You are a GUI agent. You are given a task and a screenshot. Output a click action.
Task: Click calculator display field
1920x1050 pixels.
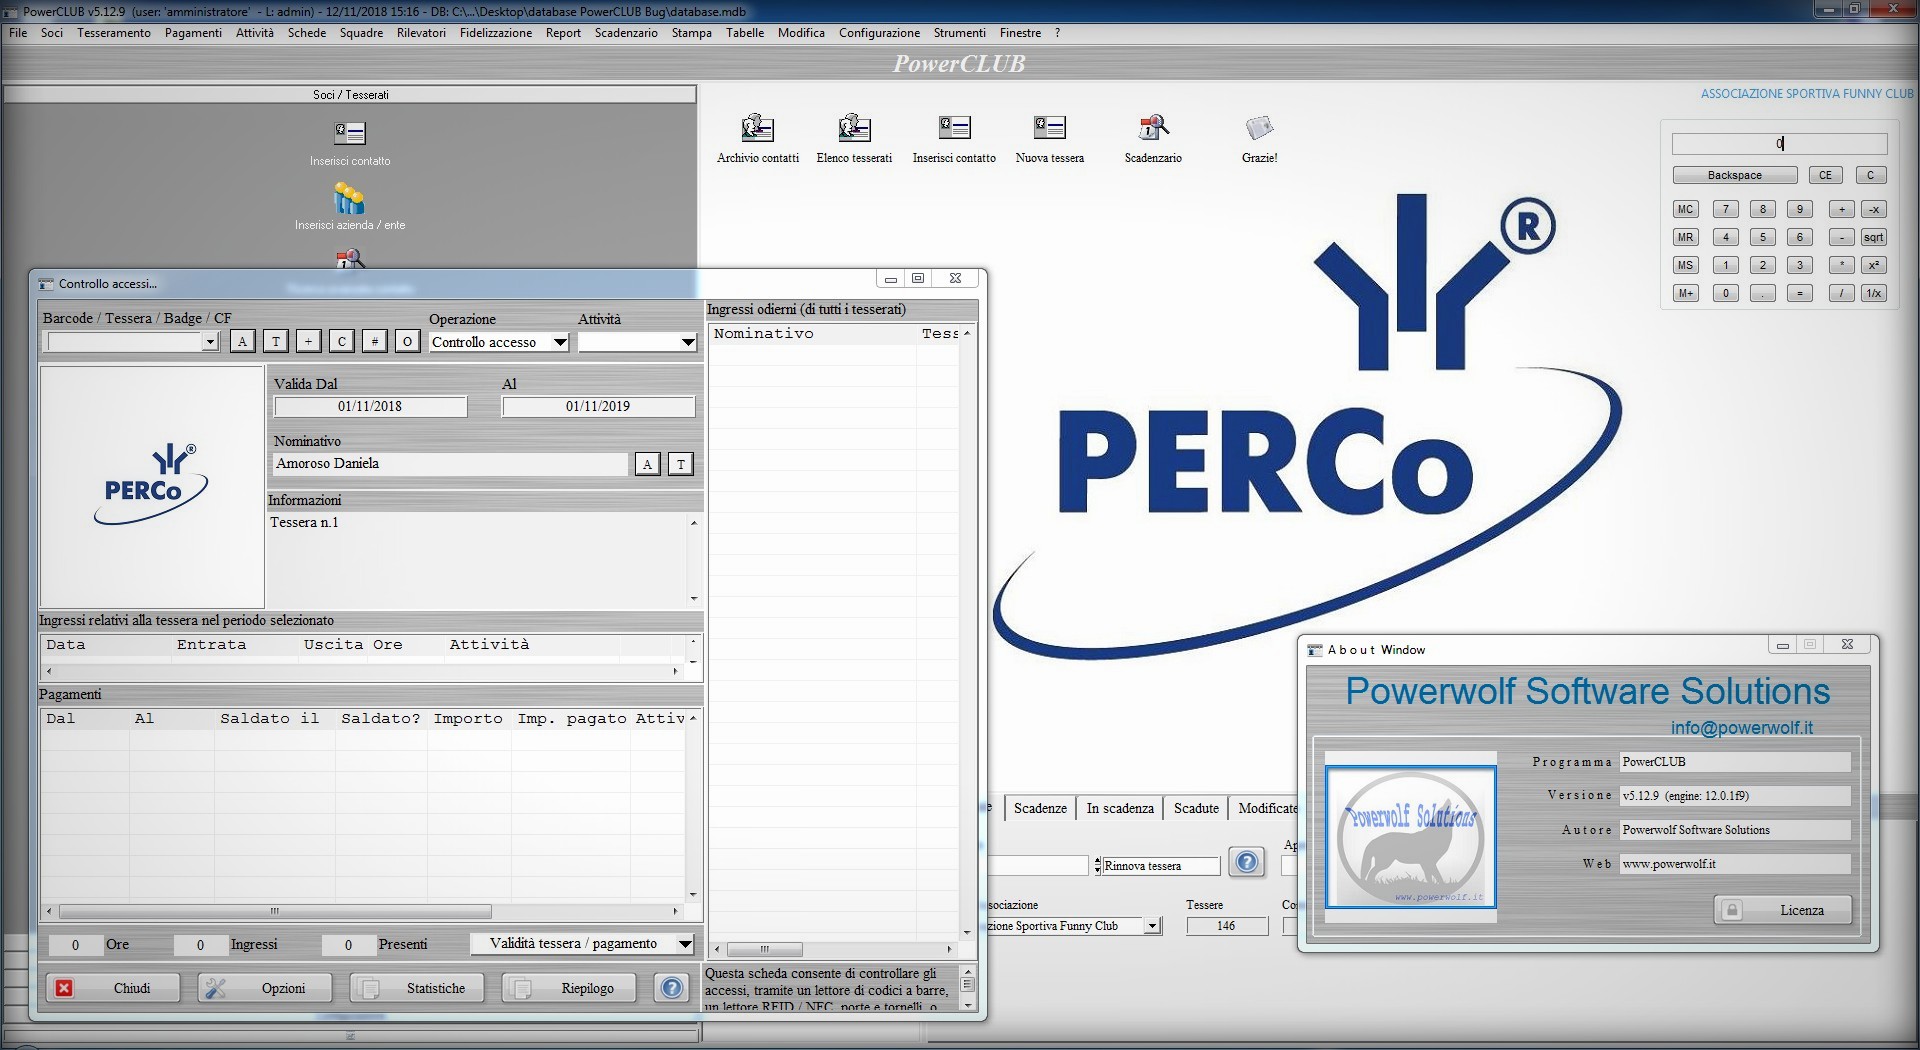point(1780,144)
